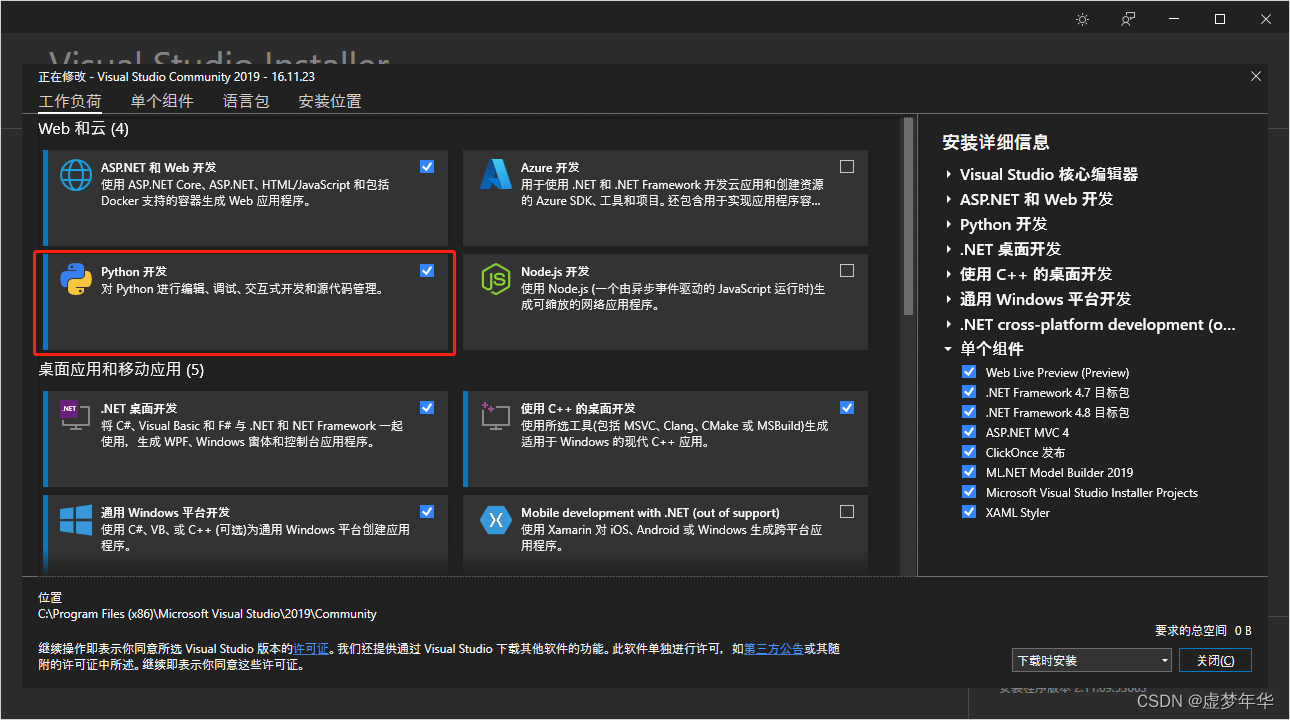
Task: Expand .NET cross-platform development details
Action: 948,324
